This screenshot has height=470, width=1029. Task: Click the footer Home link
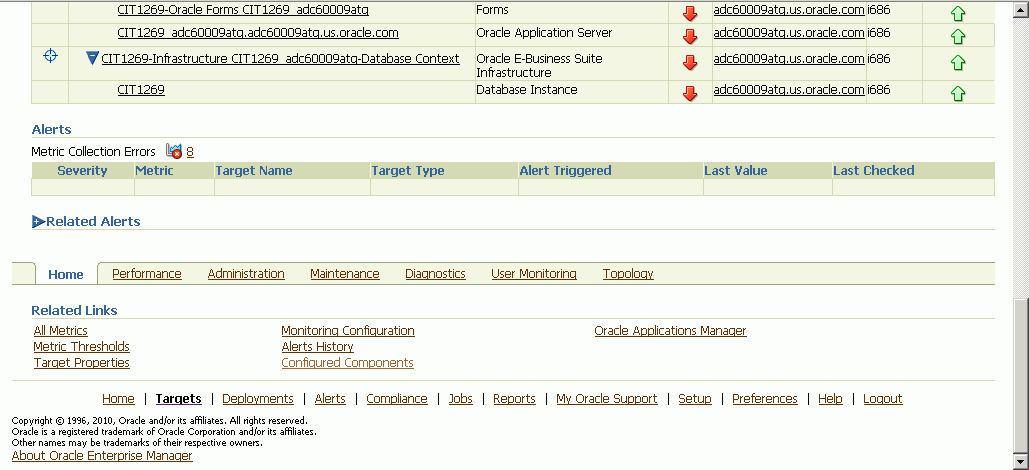pyautogui.click(x=118, y=398)
